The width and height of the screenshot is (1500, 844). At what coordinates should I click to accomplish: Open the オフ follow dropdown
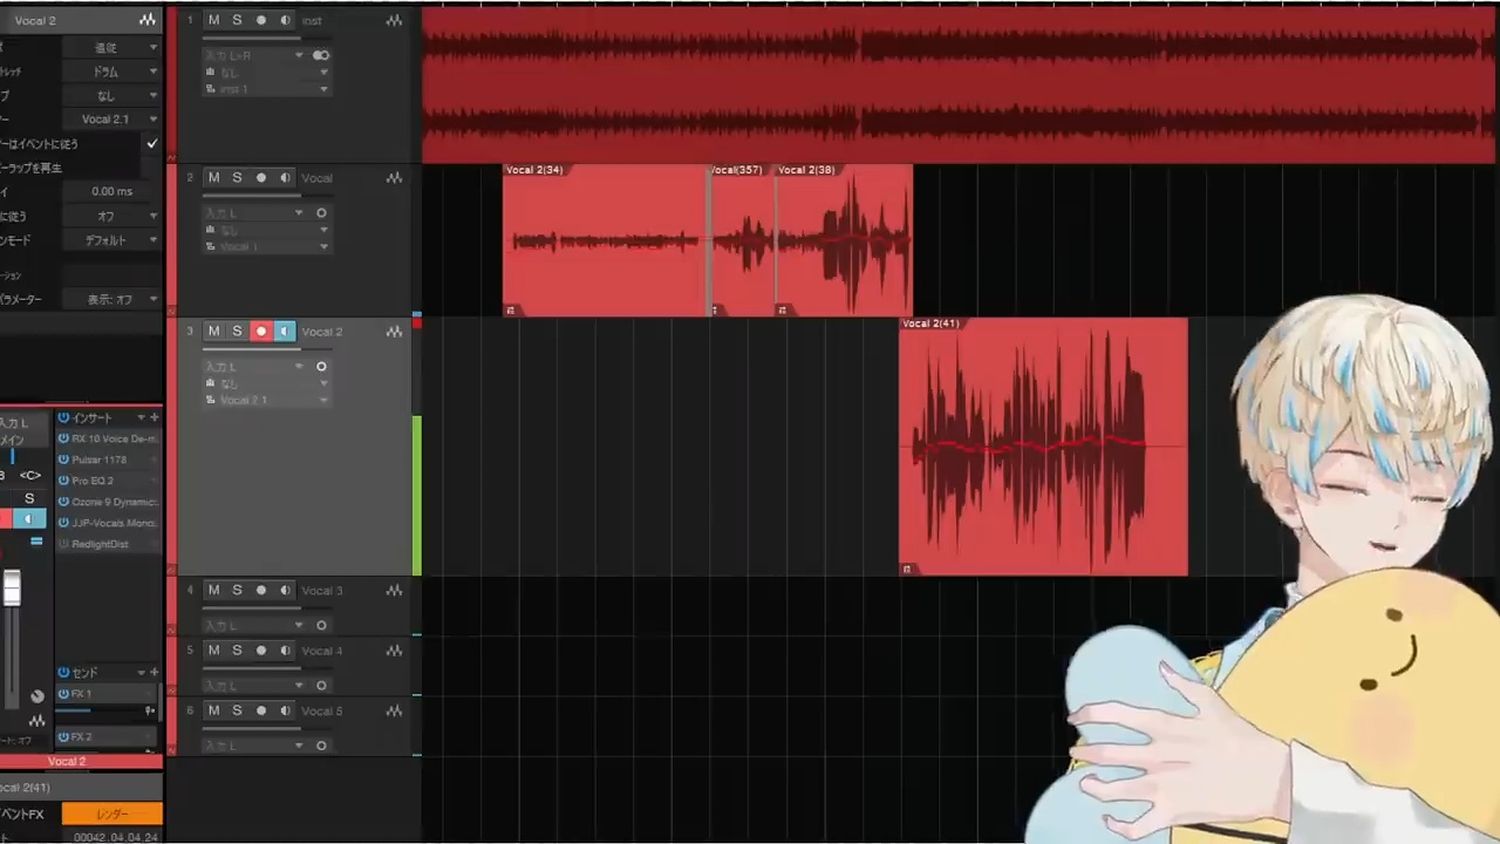pos(111,216)
